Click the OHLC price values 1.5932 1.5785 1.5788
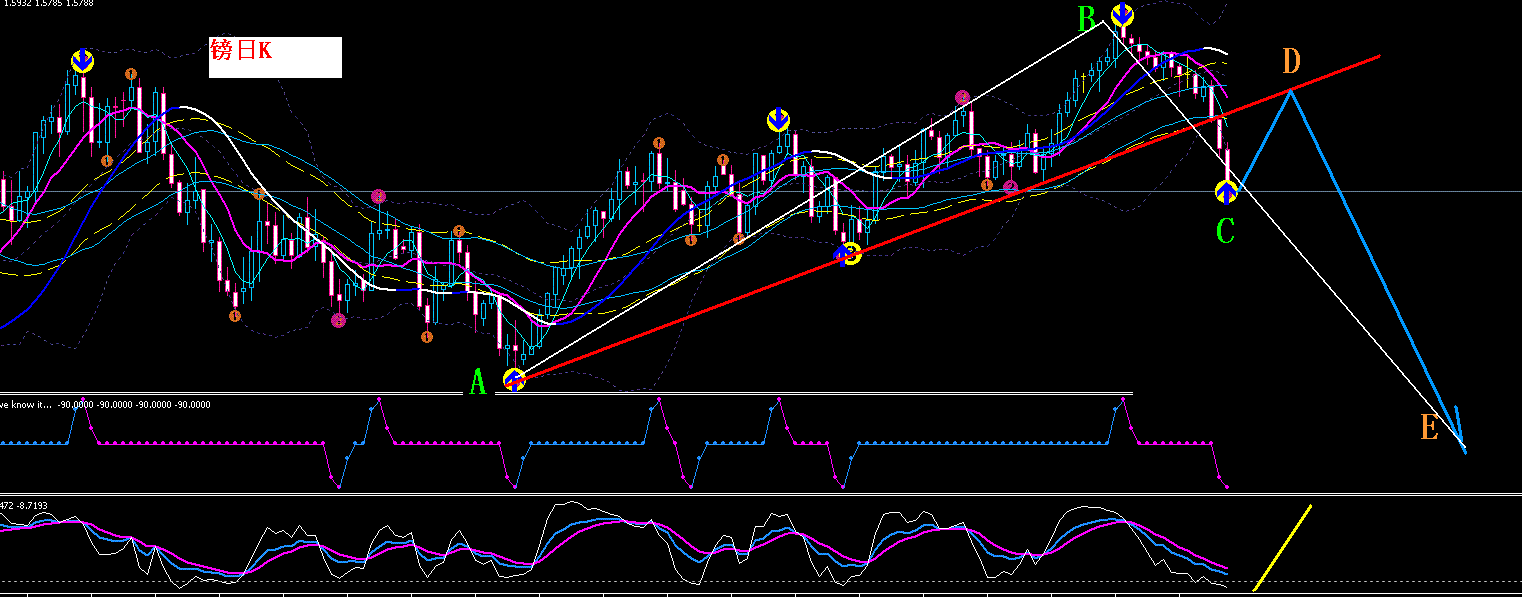 click(x=50, y=4)
